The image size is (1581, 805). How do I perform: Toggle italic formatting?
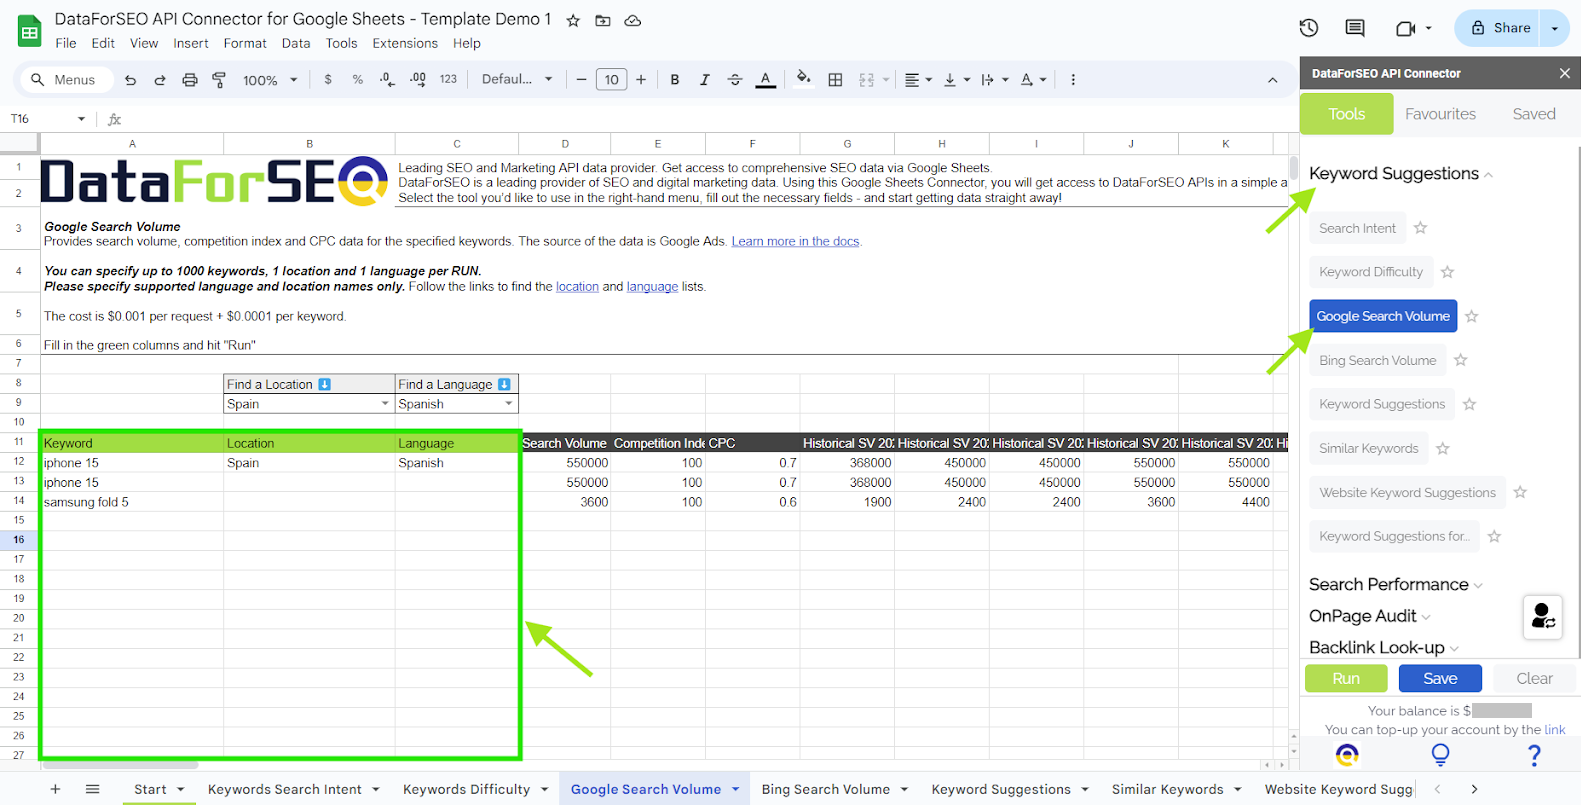(705, 80)
